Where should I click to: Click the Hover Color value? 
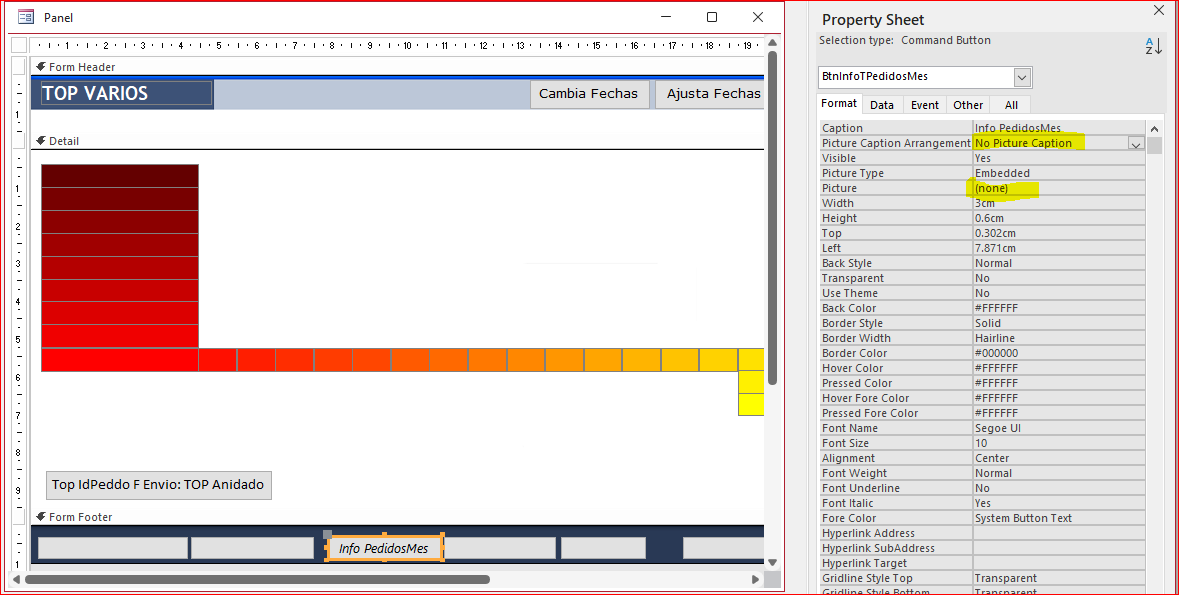tap(1059, 369)
